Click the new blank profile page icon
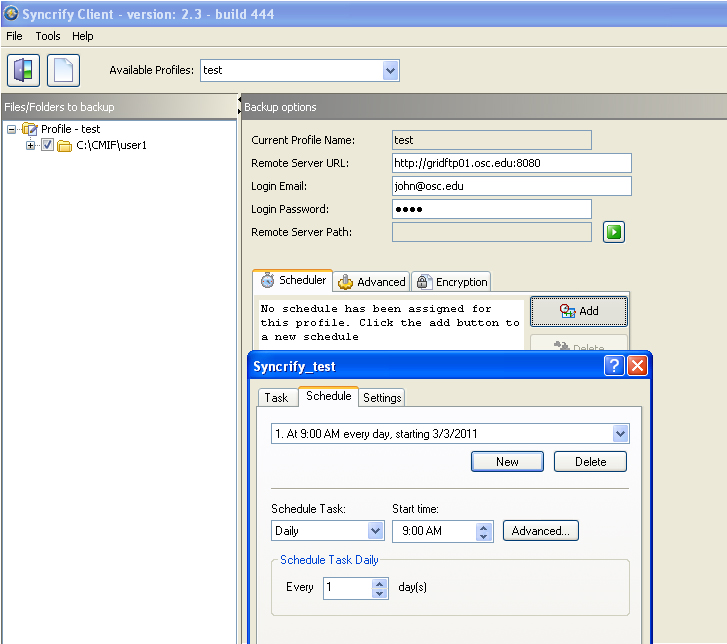Screen dimensions: 727x644 tap(63, 70)
